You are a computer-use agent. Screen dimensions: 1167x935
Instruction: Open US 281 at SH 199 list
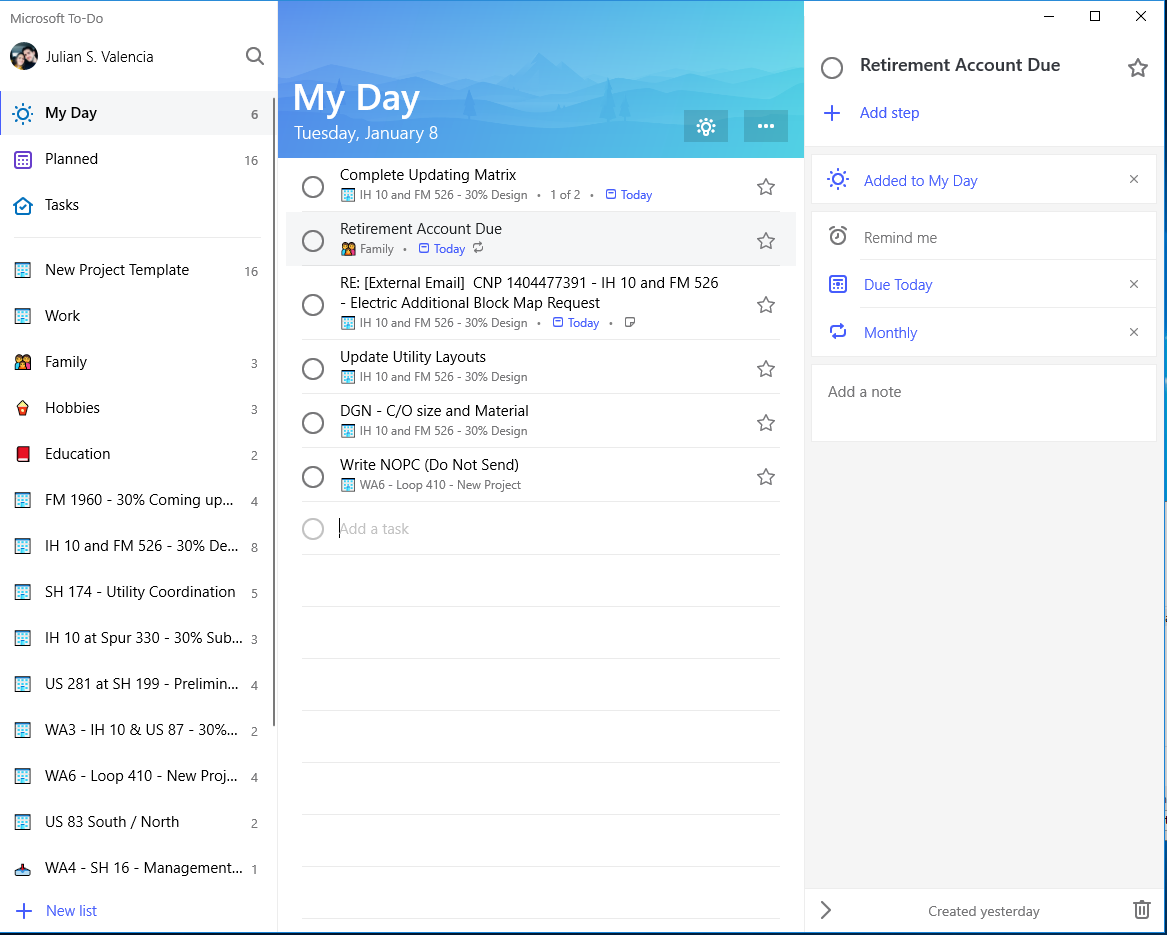pos(138,684)
